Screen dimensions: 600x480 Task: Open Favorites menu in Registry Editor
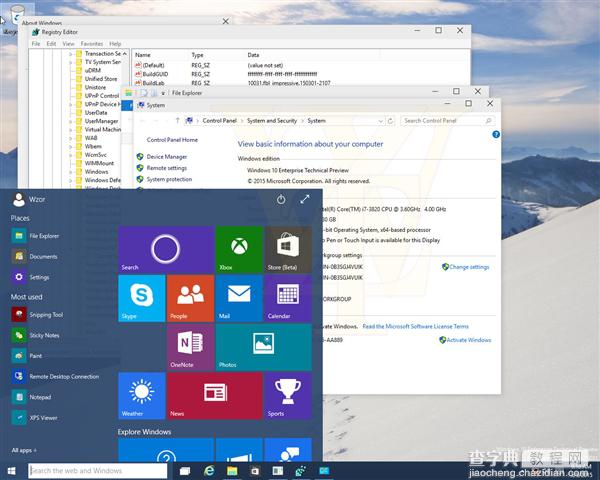click(x=92, y=44)
